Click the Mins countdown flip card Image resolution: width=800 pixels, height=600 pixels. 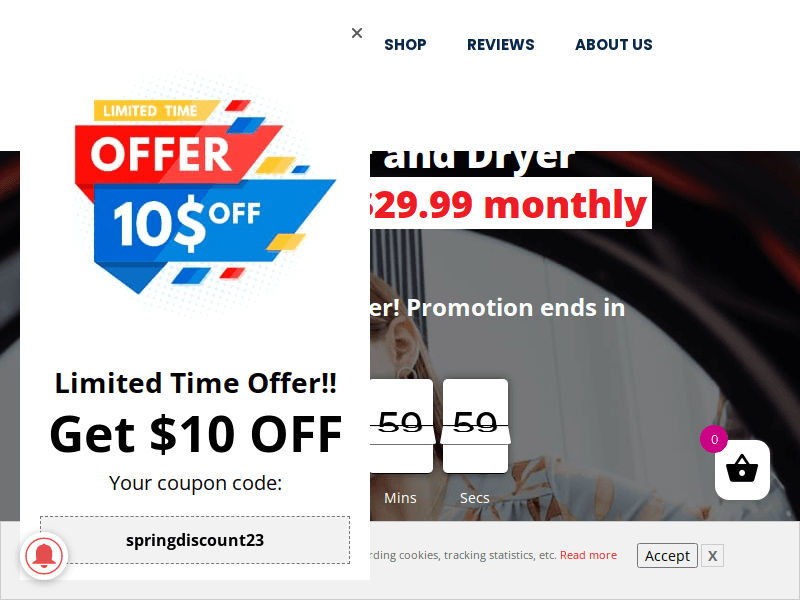point(401,426)
